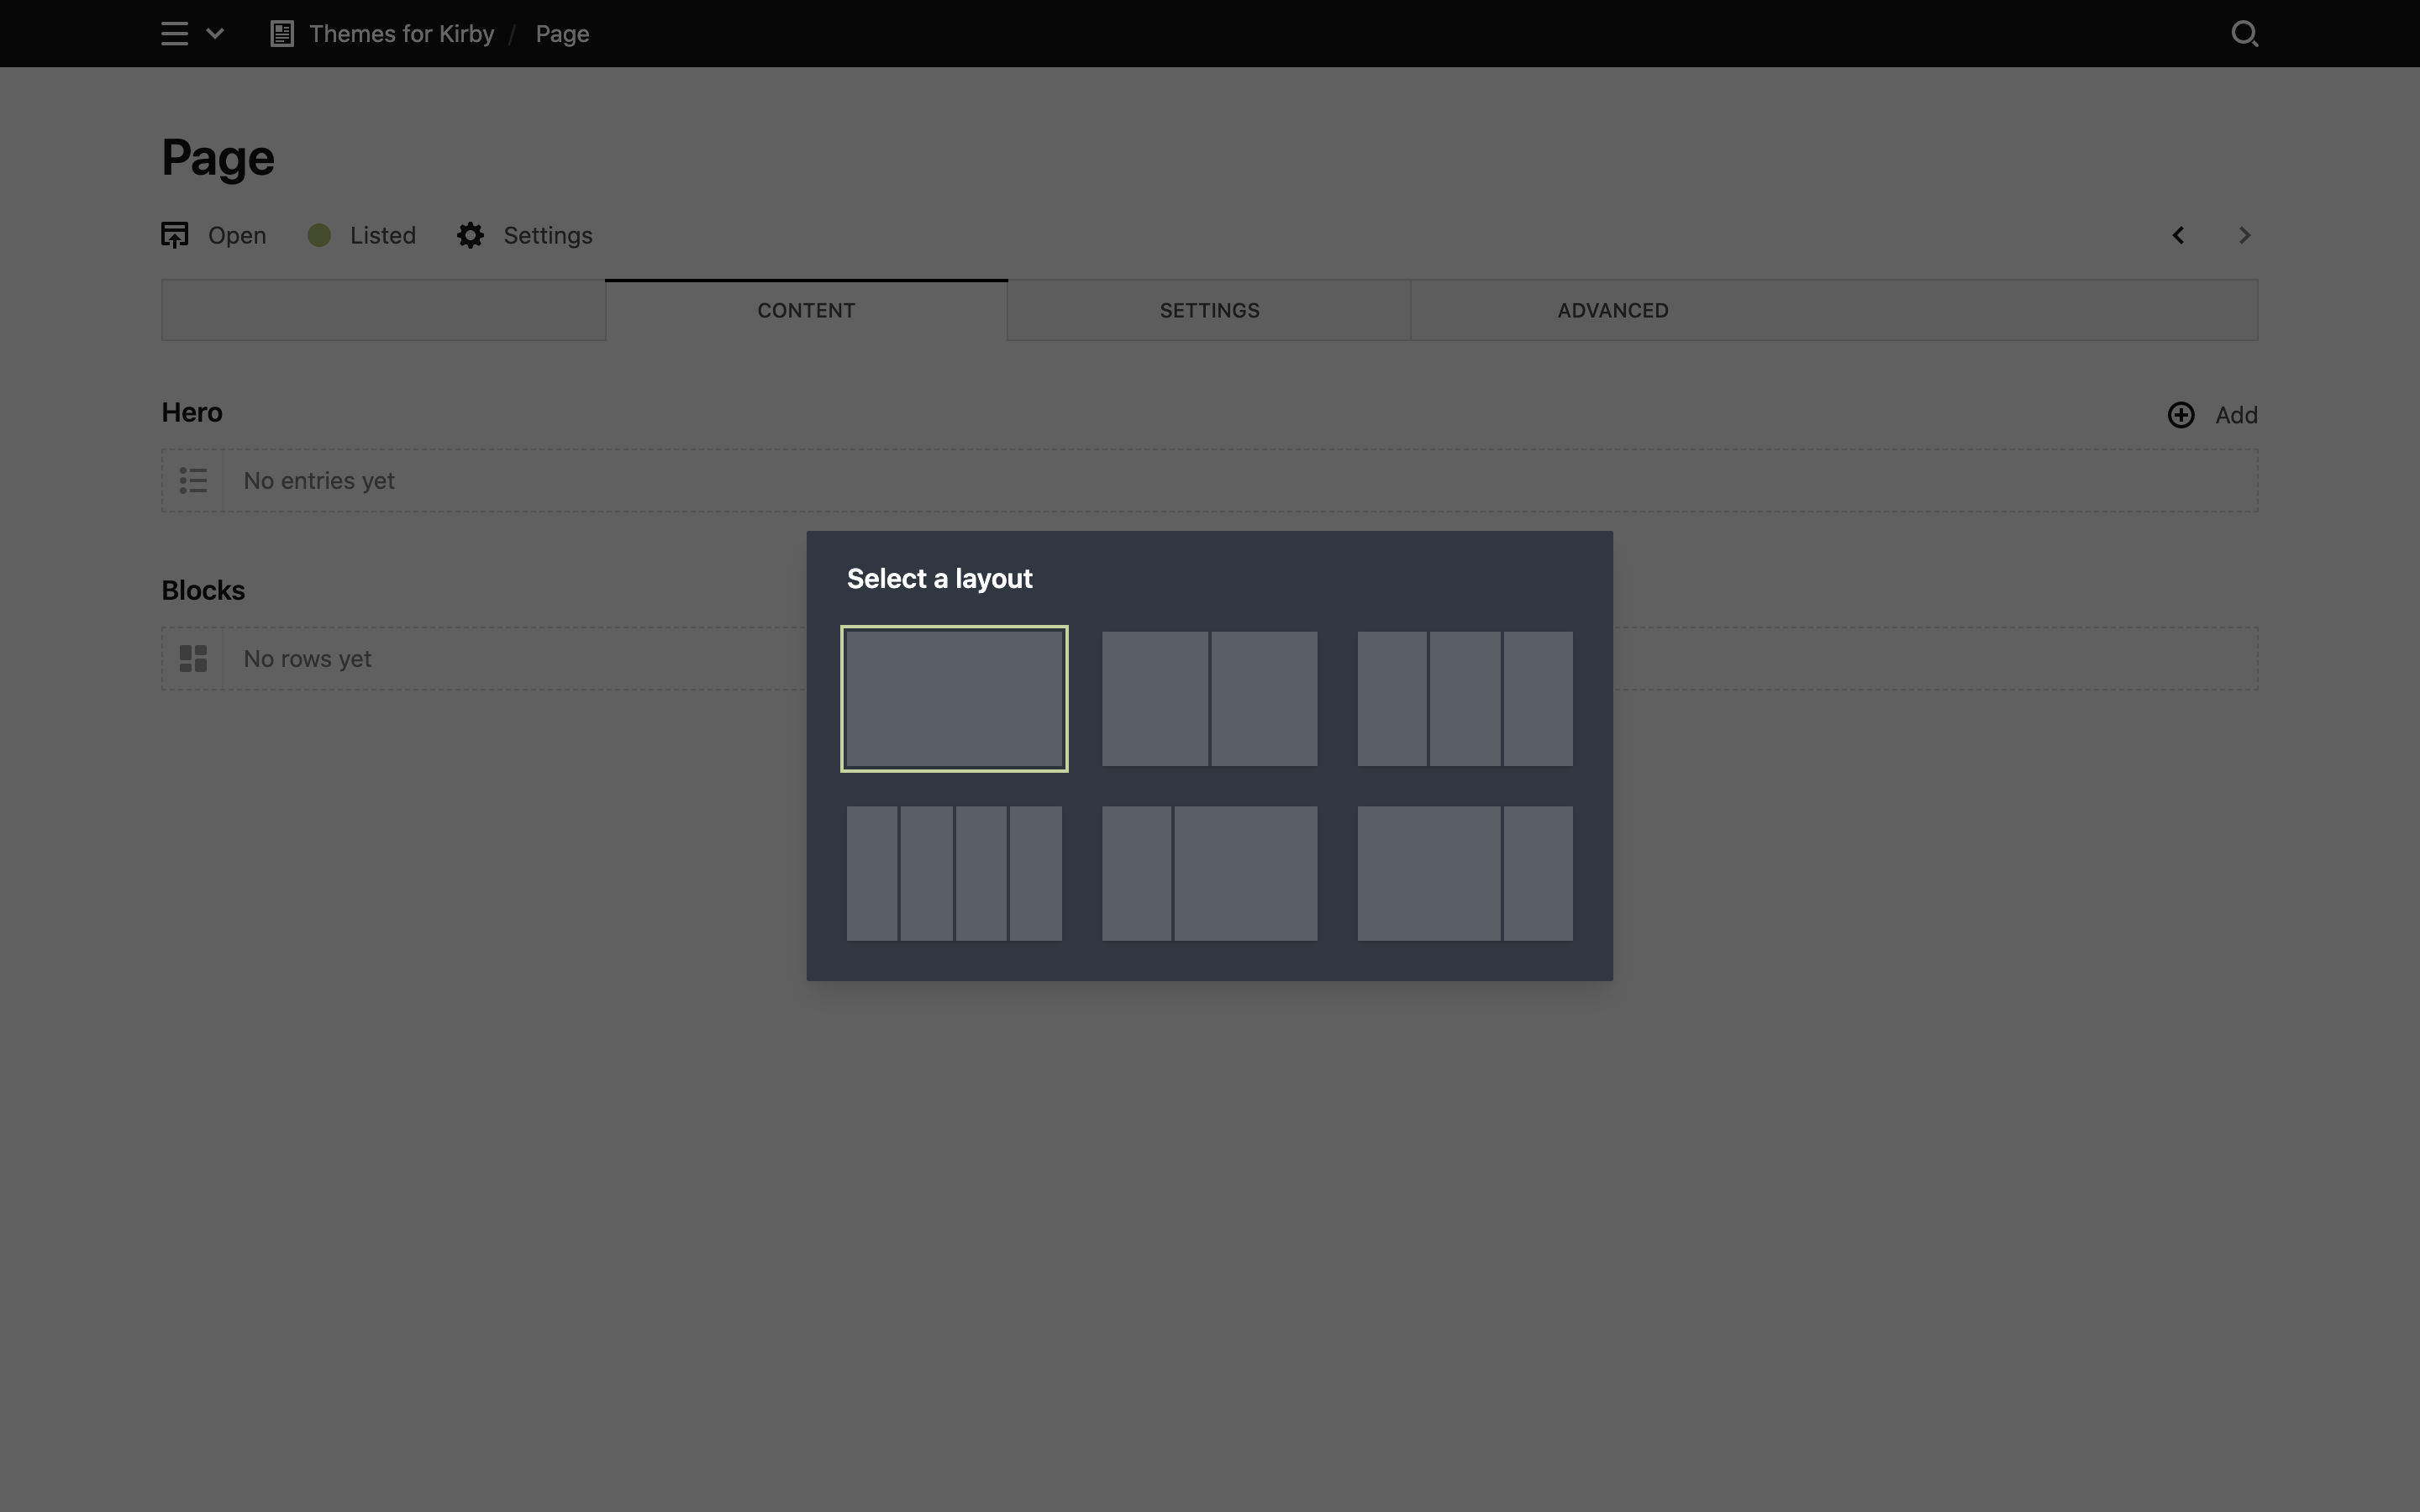Screen dimensions: 2420x1512
Task: Open the page preview icon next to Open
Action: (x=175, y=235)
